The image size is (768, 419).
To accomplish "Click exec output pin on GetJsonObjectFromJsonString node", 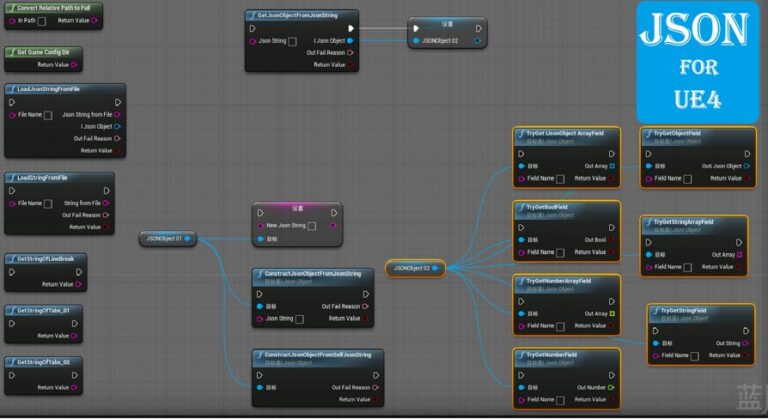I will (351, 28).
